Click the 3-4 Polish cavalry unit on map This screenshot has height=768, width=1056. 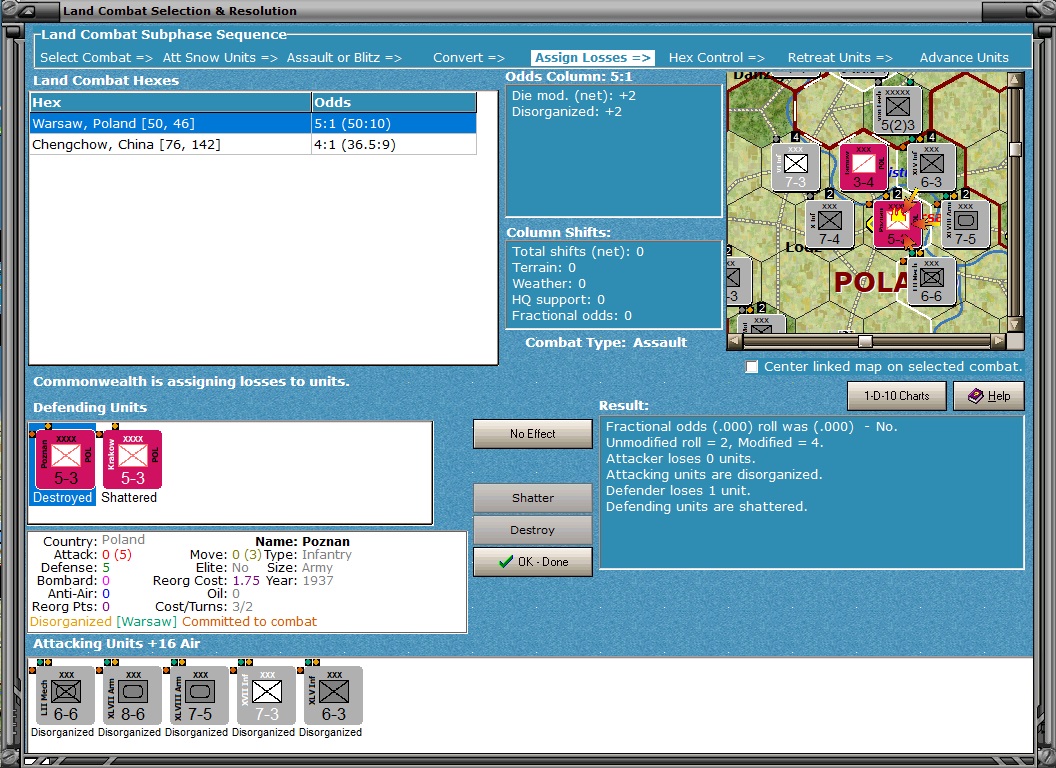(863, 167)
